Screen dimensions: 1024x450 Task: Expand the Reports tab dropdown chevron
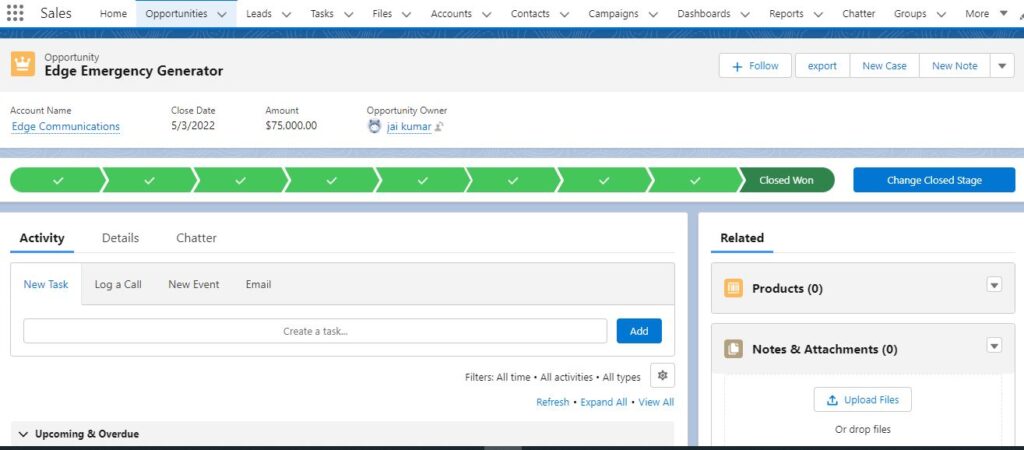[x=818, y=14]
